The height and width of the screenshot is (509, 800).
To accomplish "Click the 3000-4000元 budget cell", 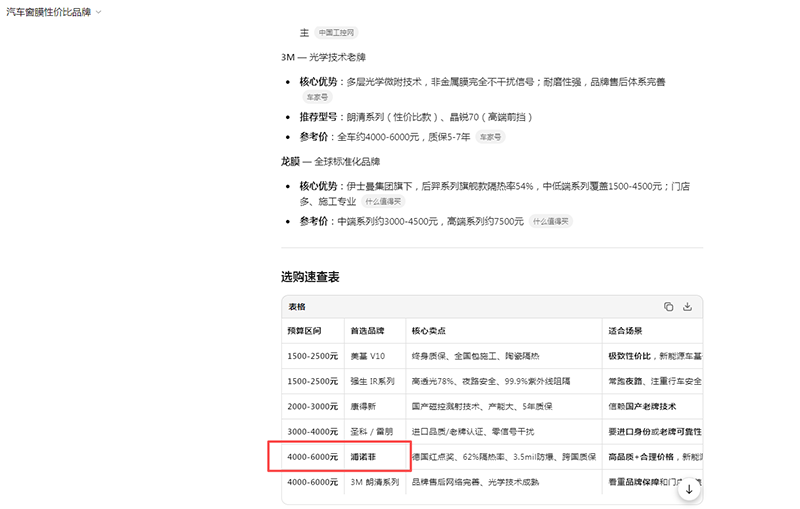I will tap(313, 431).
